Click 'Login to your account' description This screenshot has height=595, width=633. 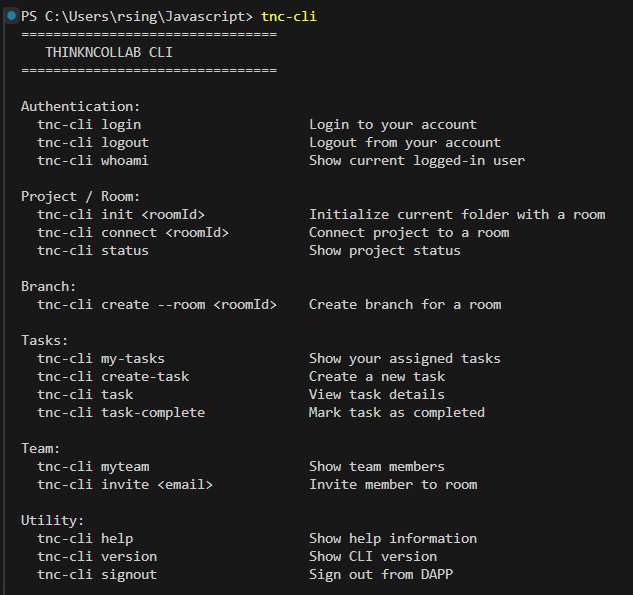pyautogui.click(x=393, y=125)
